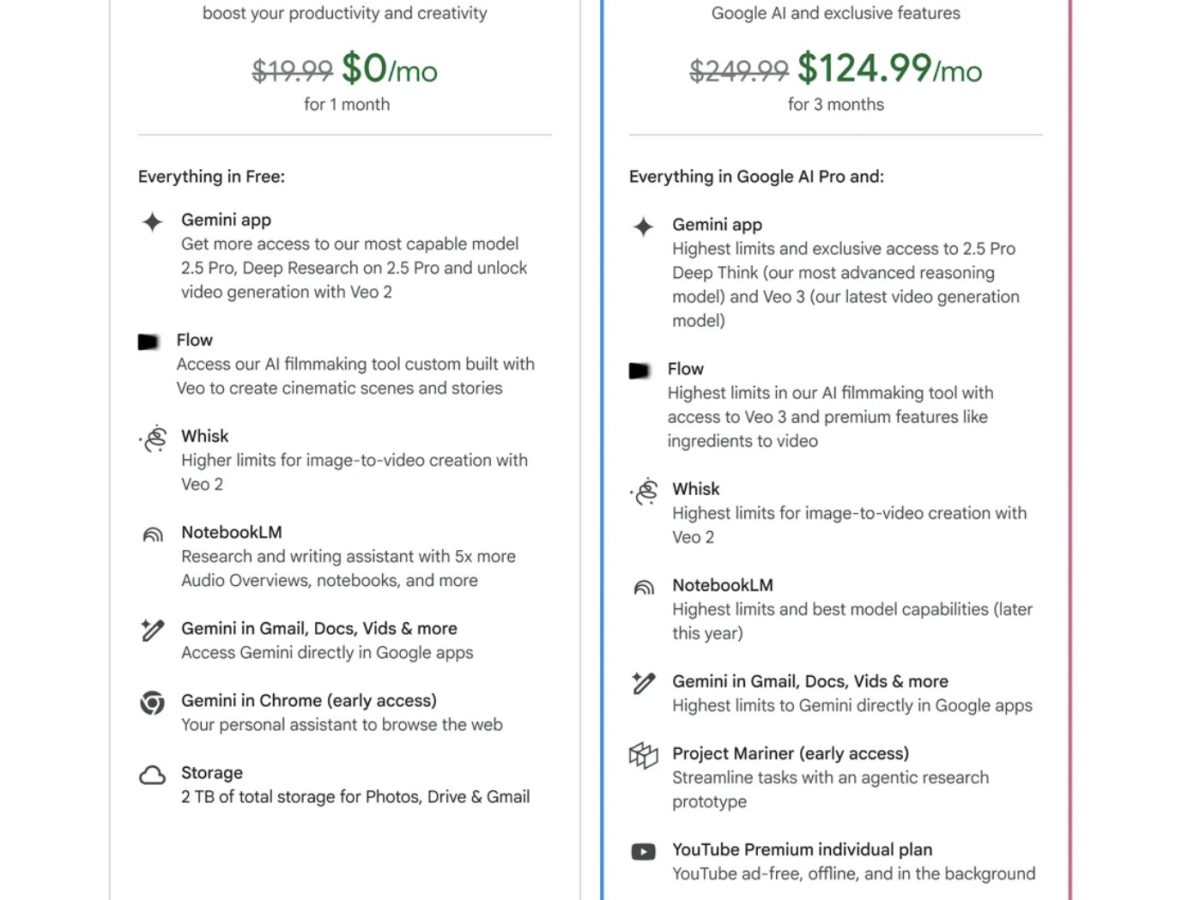Click Project Mariner (early access) heading
This screenshot has width=1200, height=900.
pyautogui.click(x=790, y=754)
